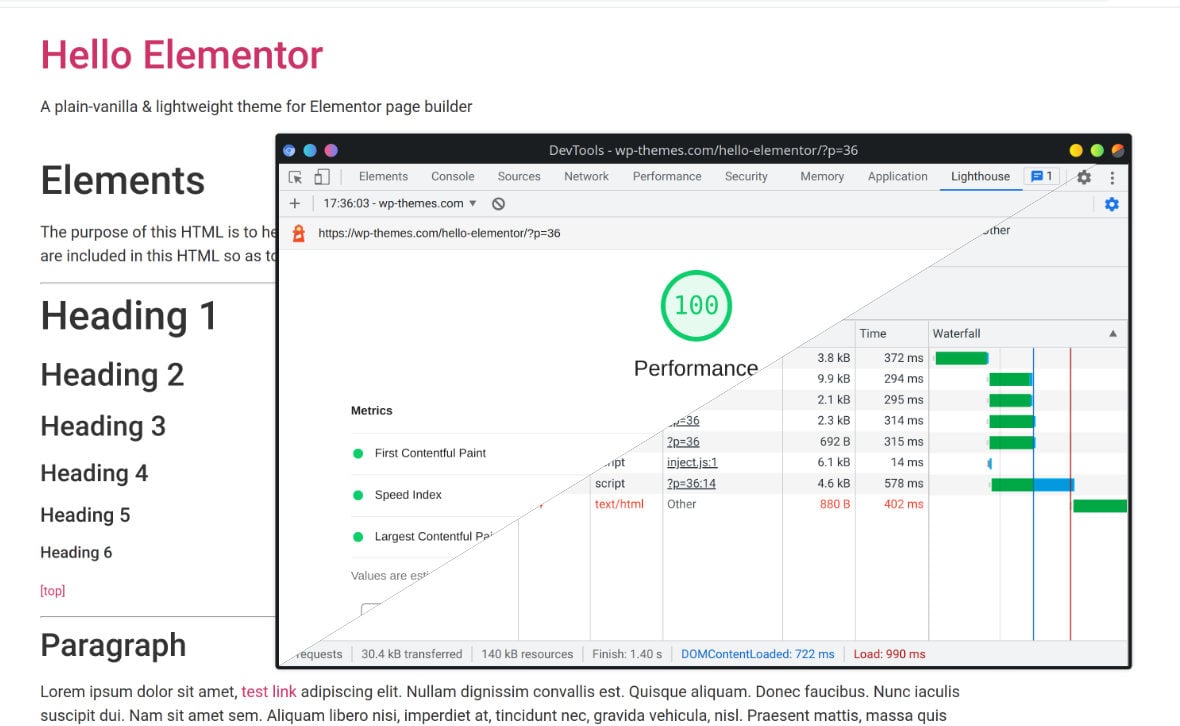1180x726 pixels.
Task: Click the '3.8 kB' size cell
Action: pyautogui.click(x=834, y=357)
